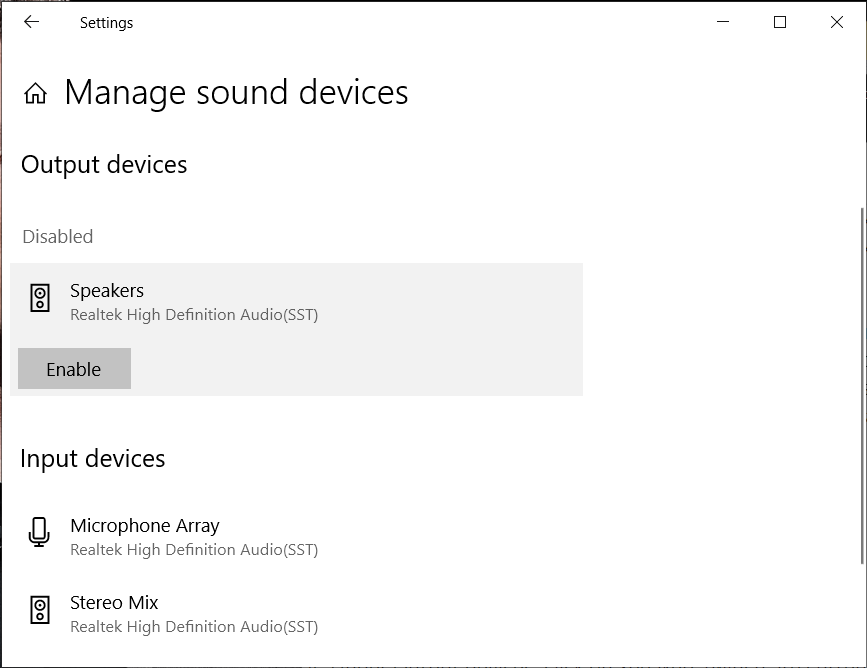The image size is (867, 668).
Task: Open the Microphone Array entry
Action: click(x=296, y=536)
